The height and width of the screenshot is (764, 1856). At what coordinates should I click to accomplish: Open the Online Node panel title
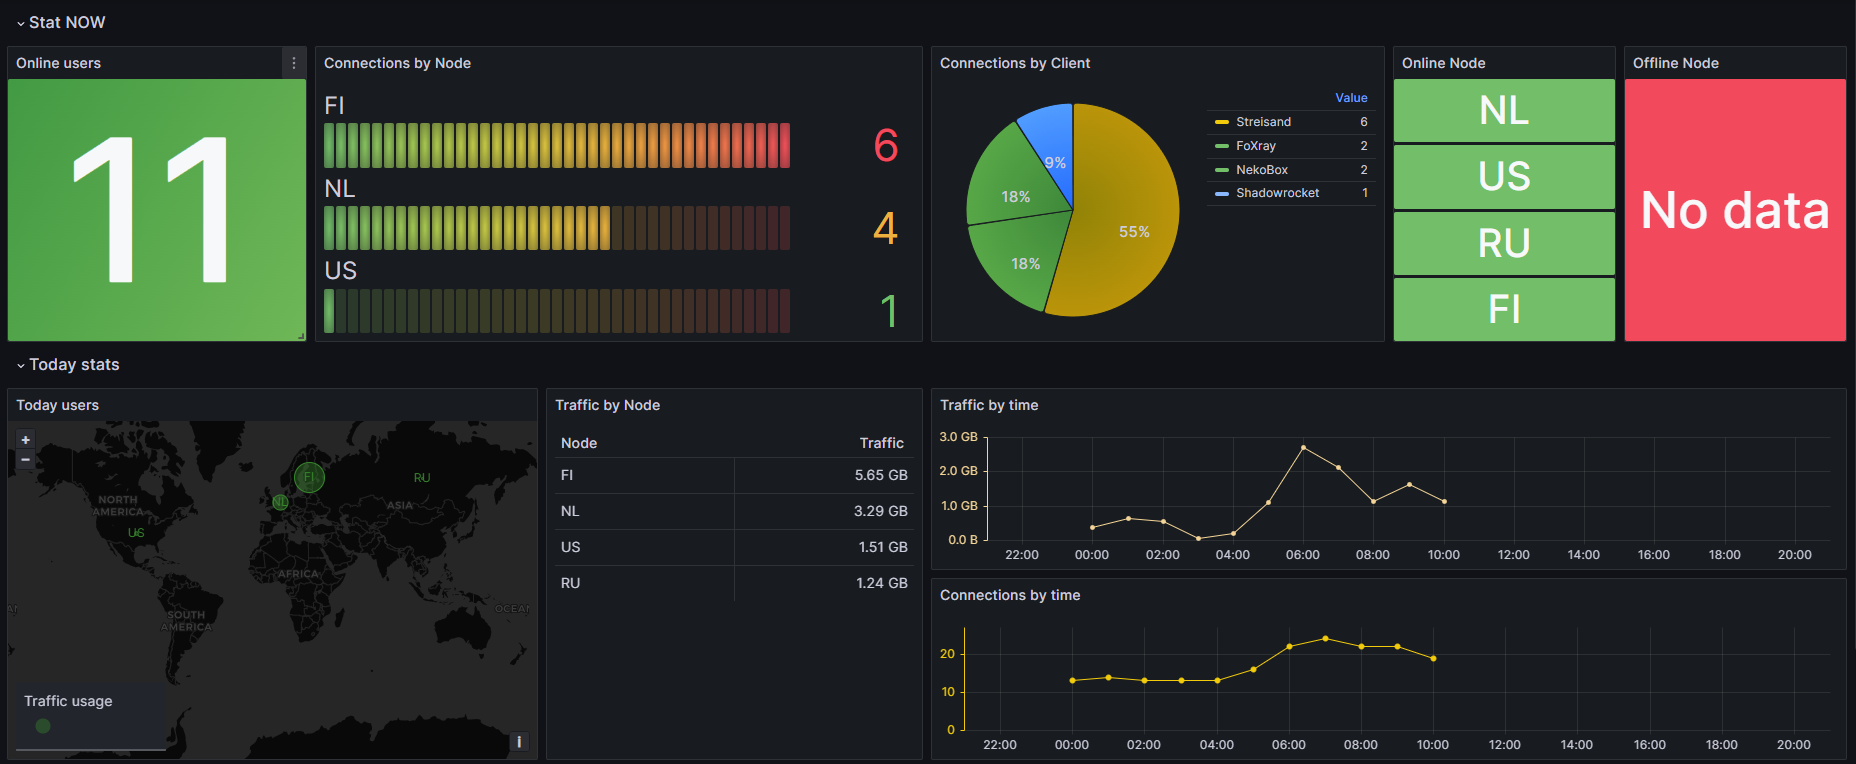point(1443,63)
